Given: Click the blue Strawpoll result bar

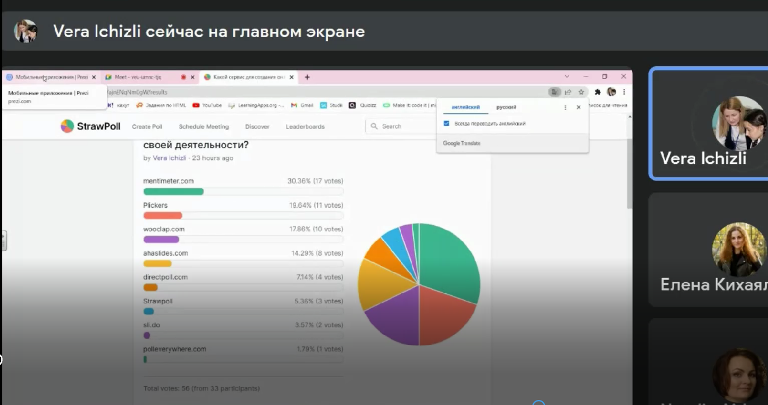Looking at the screenshot, I should coord(148,311).
